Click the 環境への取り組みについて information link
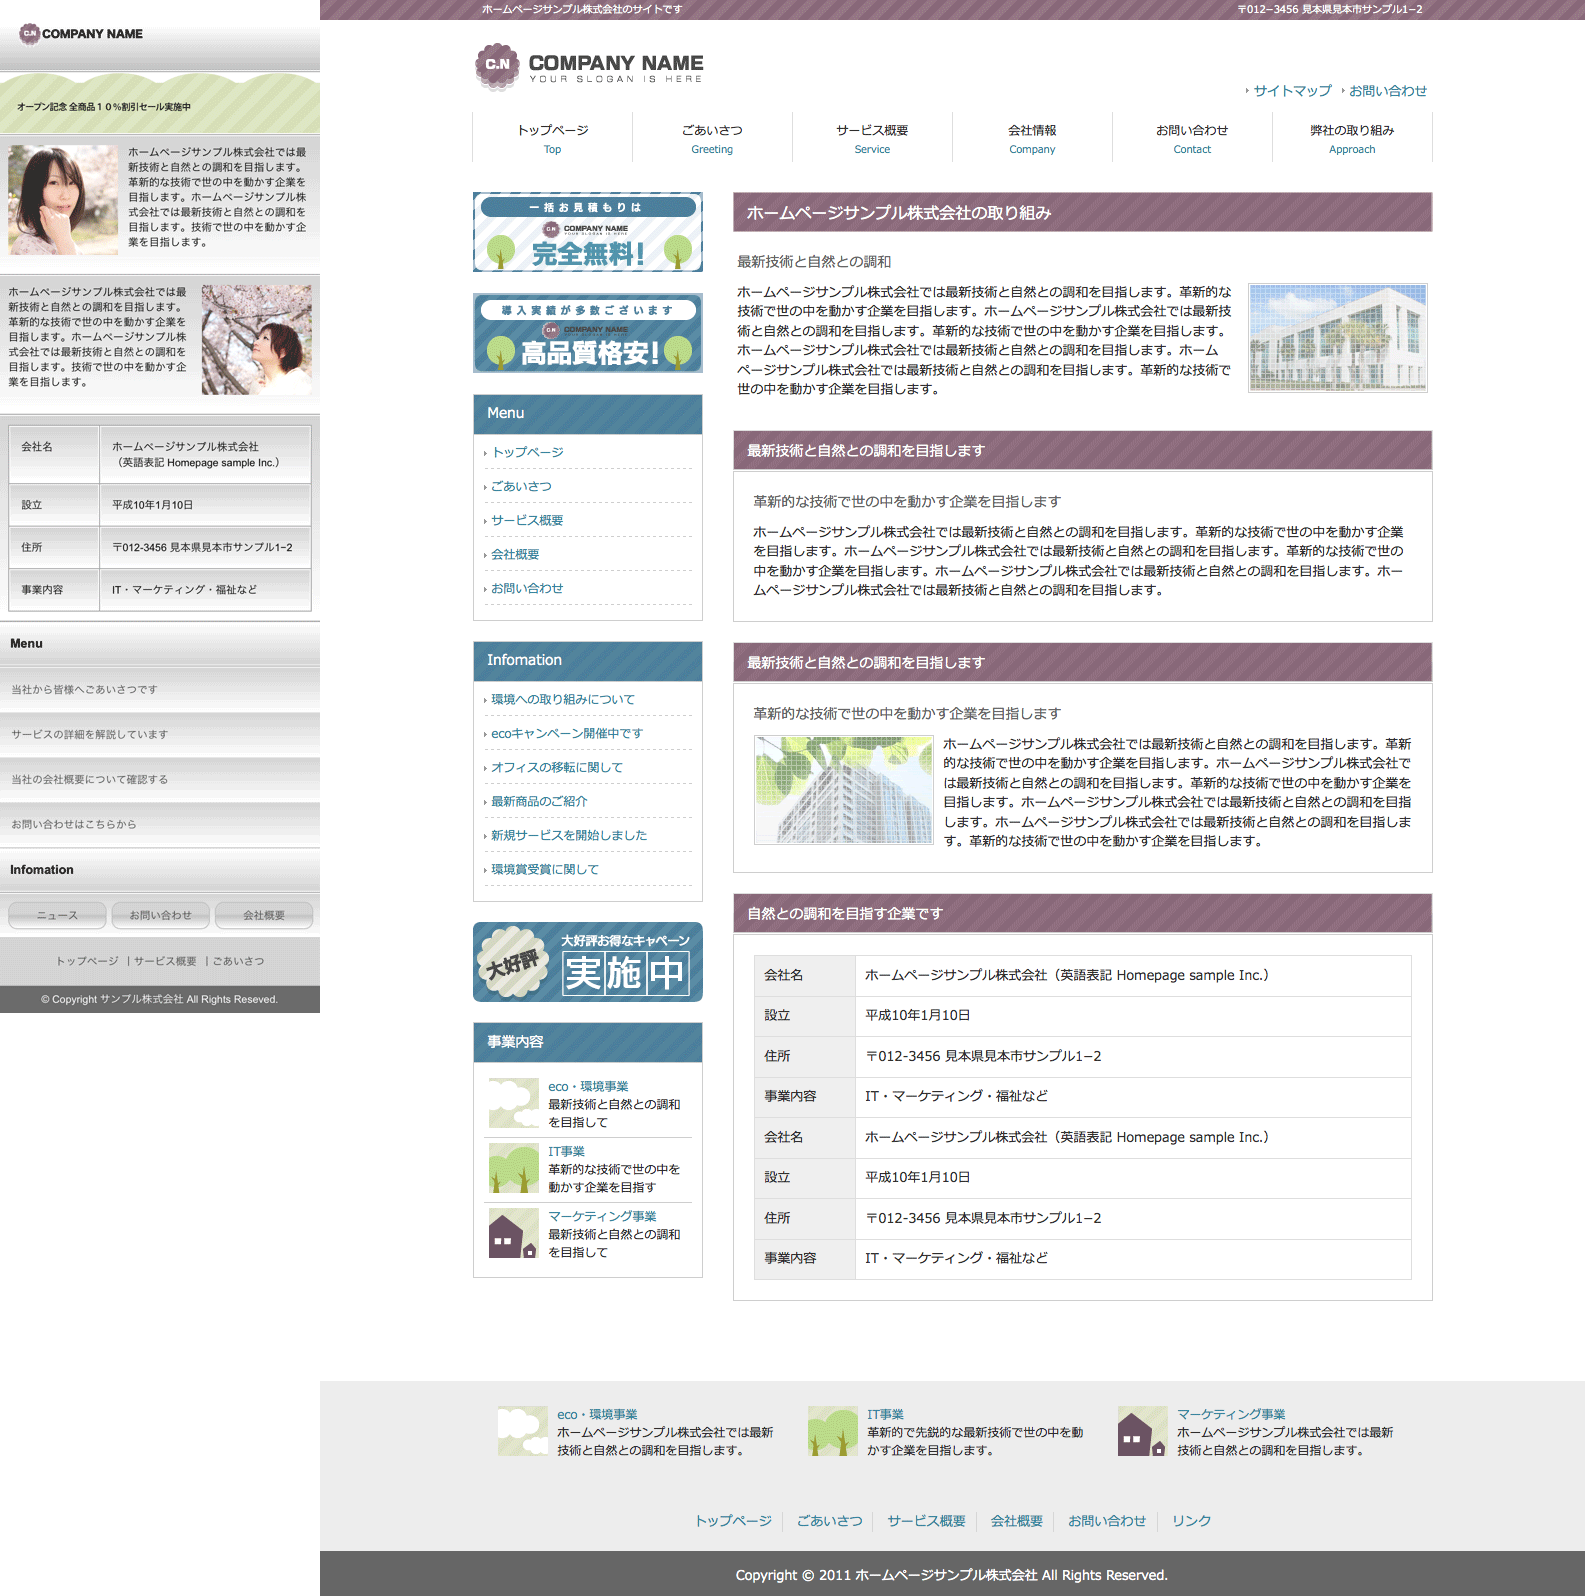This screenshot has height=1596, width=1585. click(x=562, y=699)
